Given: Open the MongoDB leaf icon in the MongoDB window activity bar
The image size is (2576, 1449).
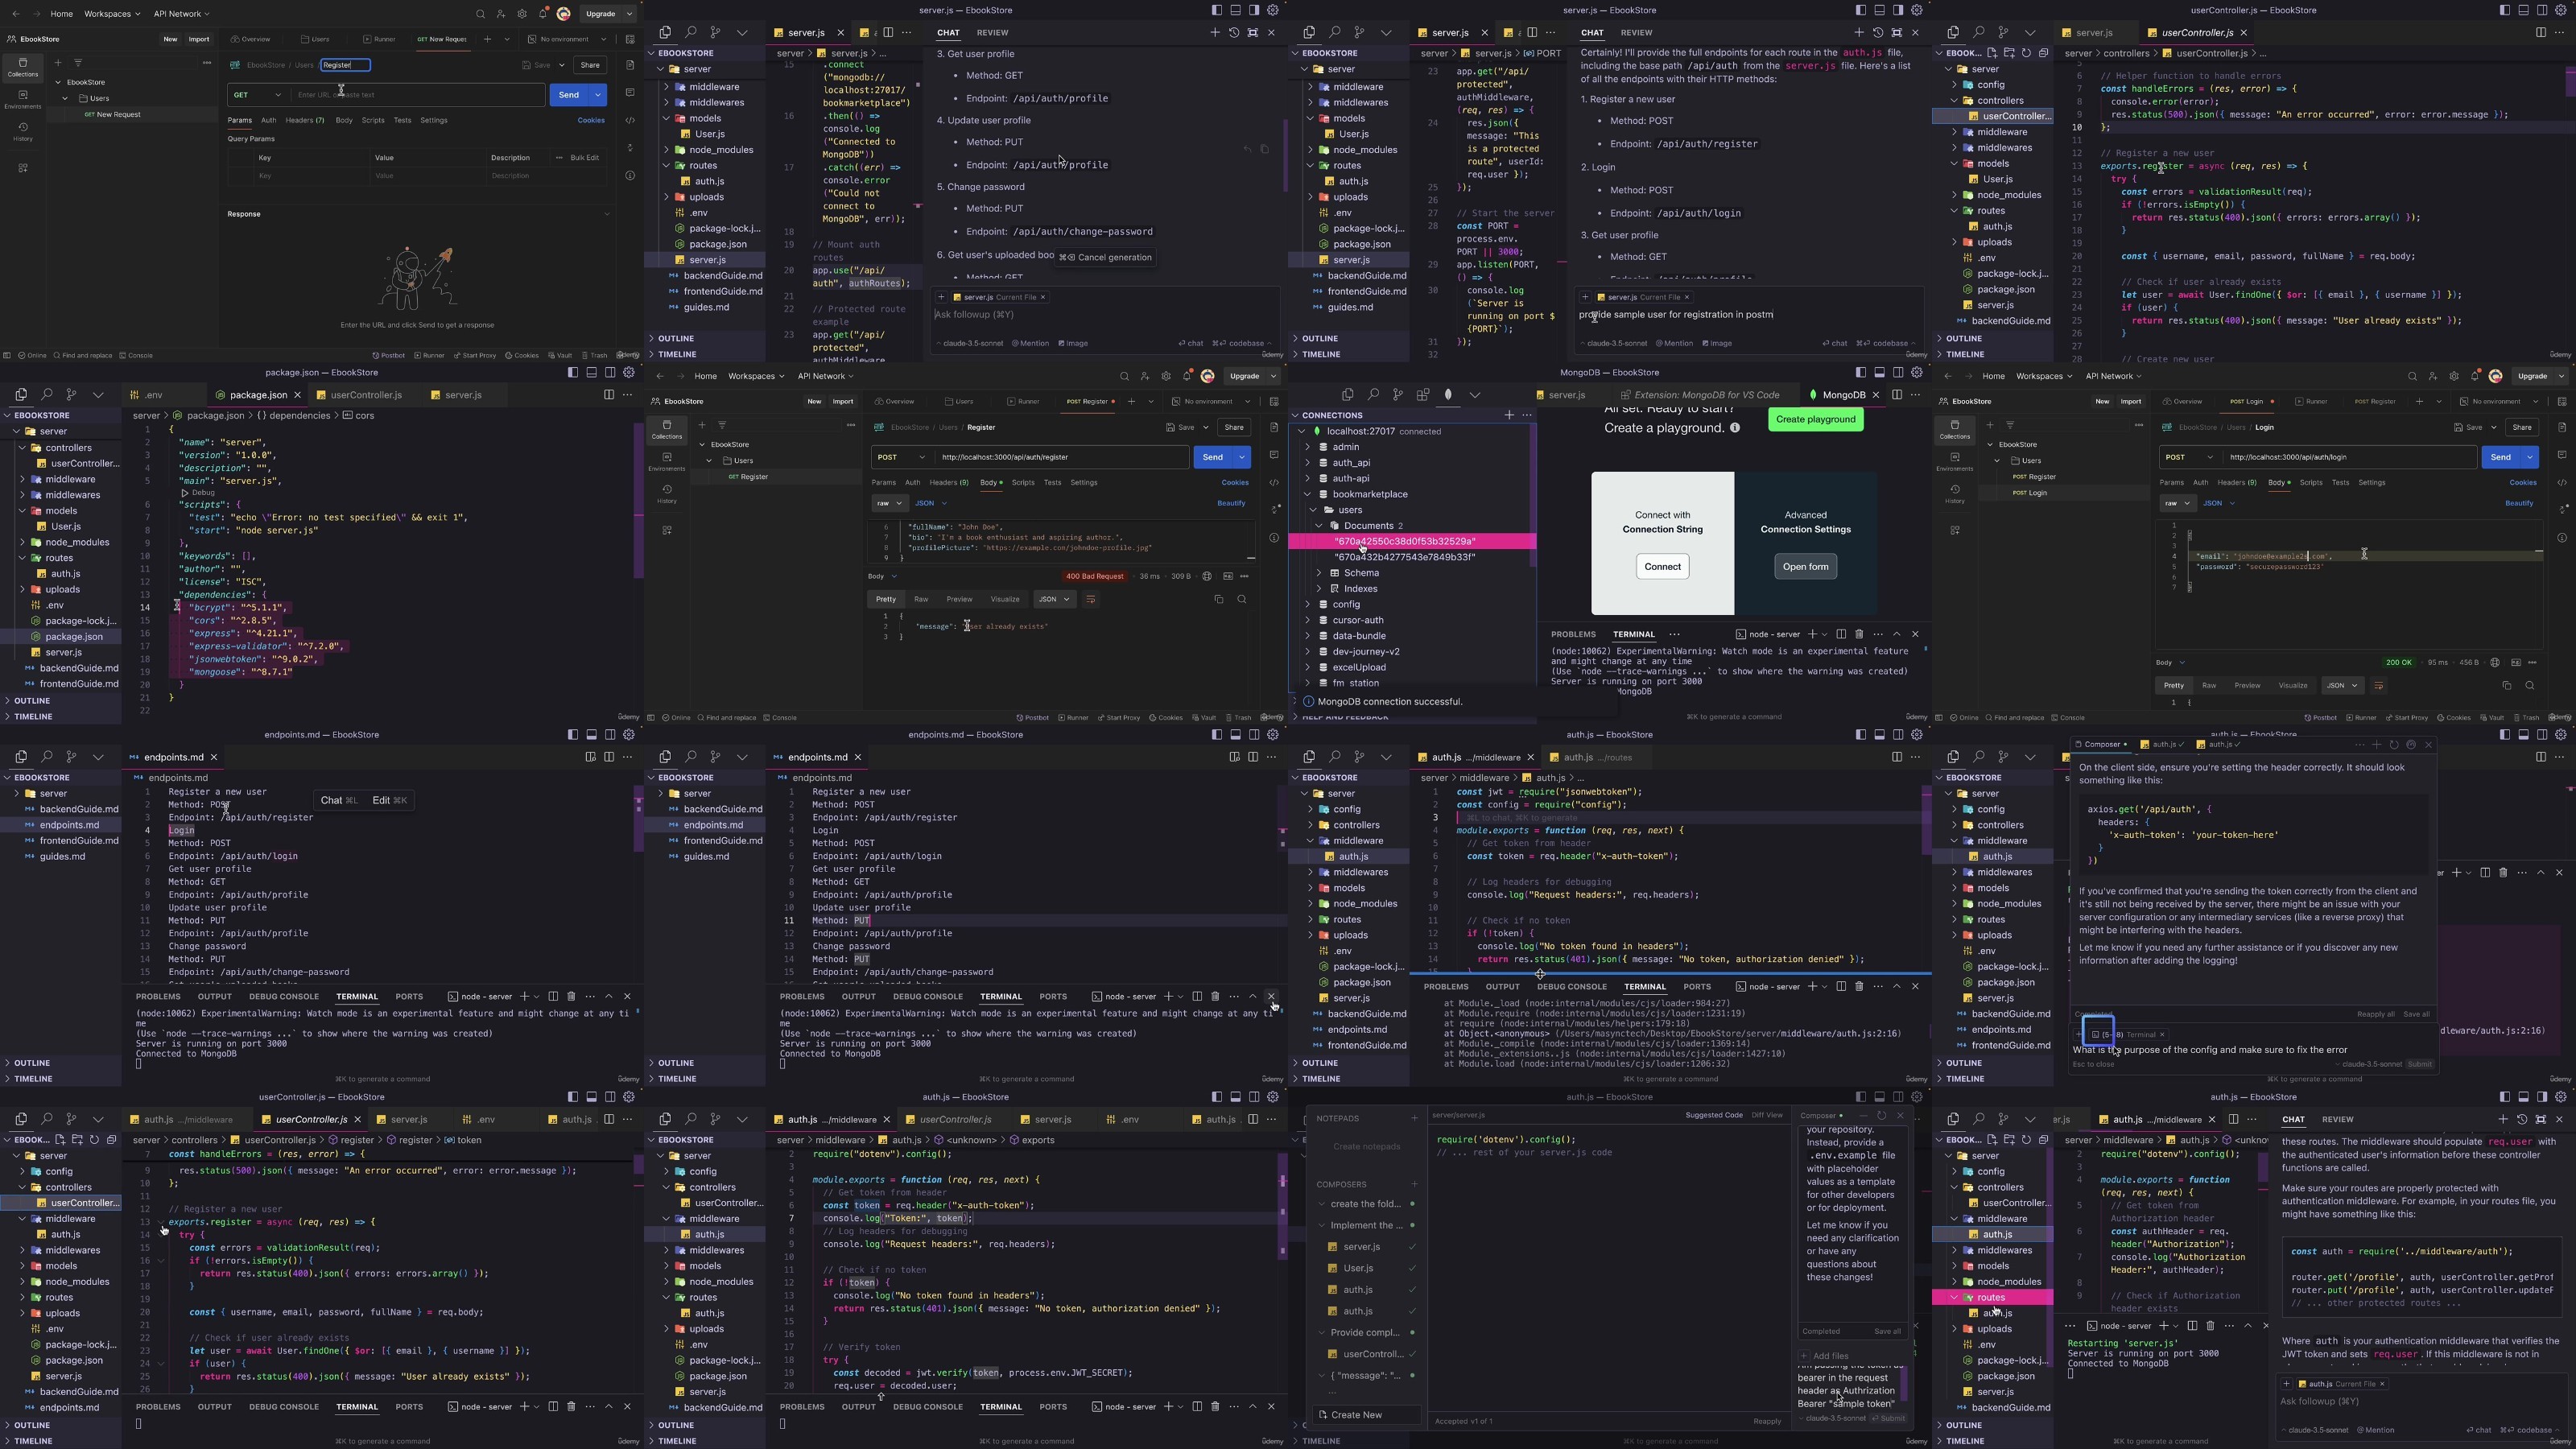Looking at the screenshot, I should tap(1448, 395).
